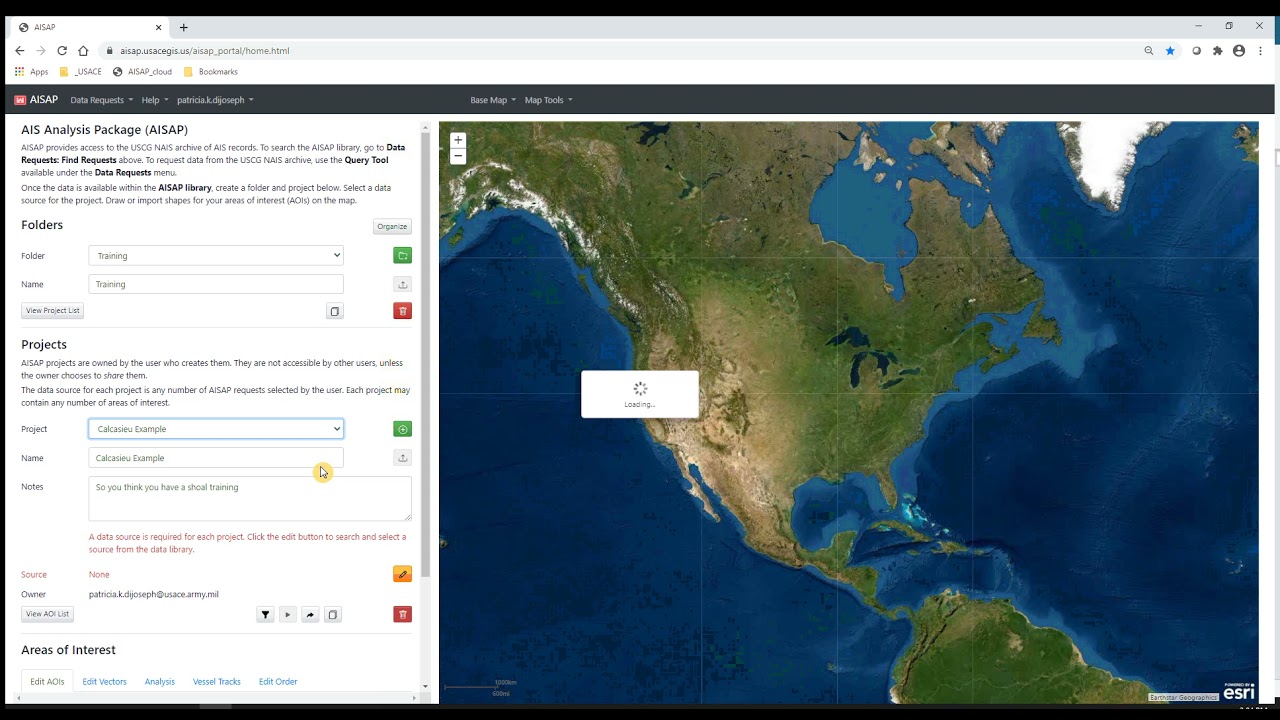Select the AISAP browser tab

[x=90, y=27]
